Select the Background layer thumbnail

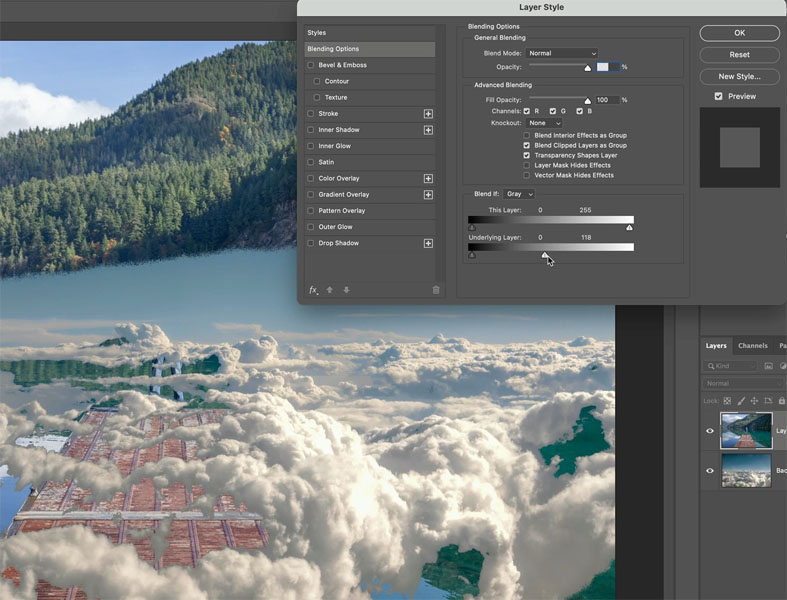746,470
